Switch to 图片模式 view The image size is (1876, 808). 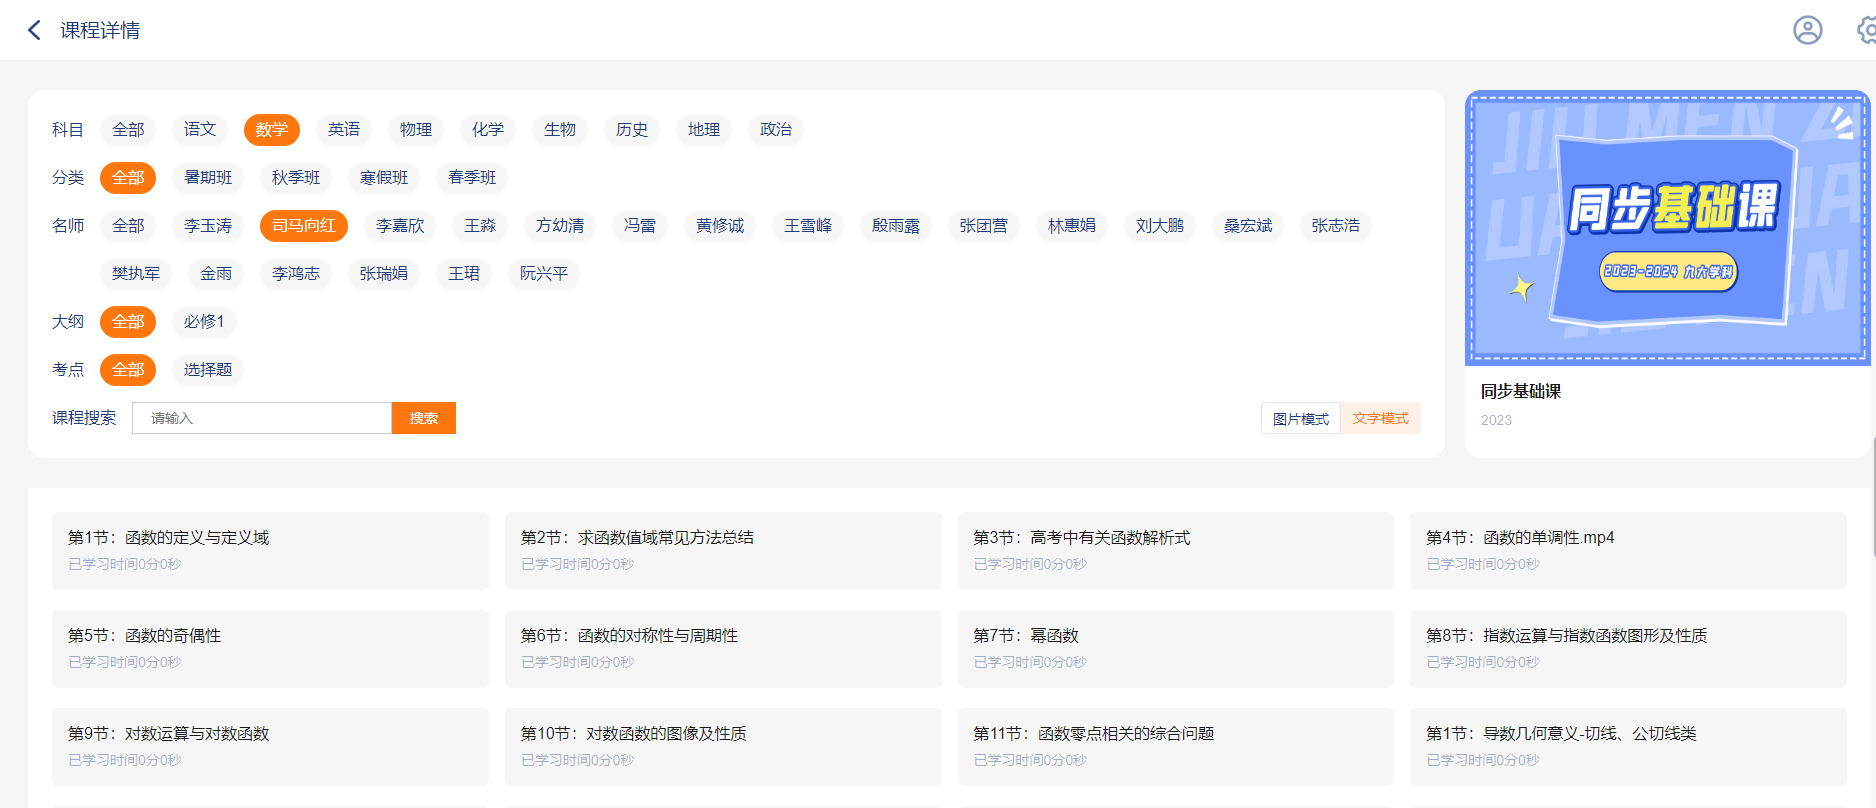coord(1301,418)
